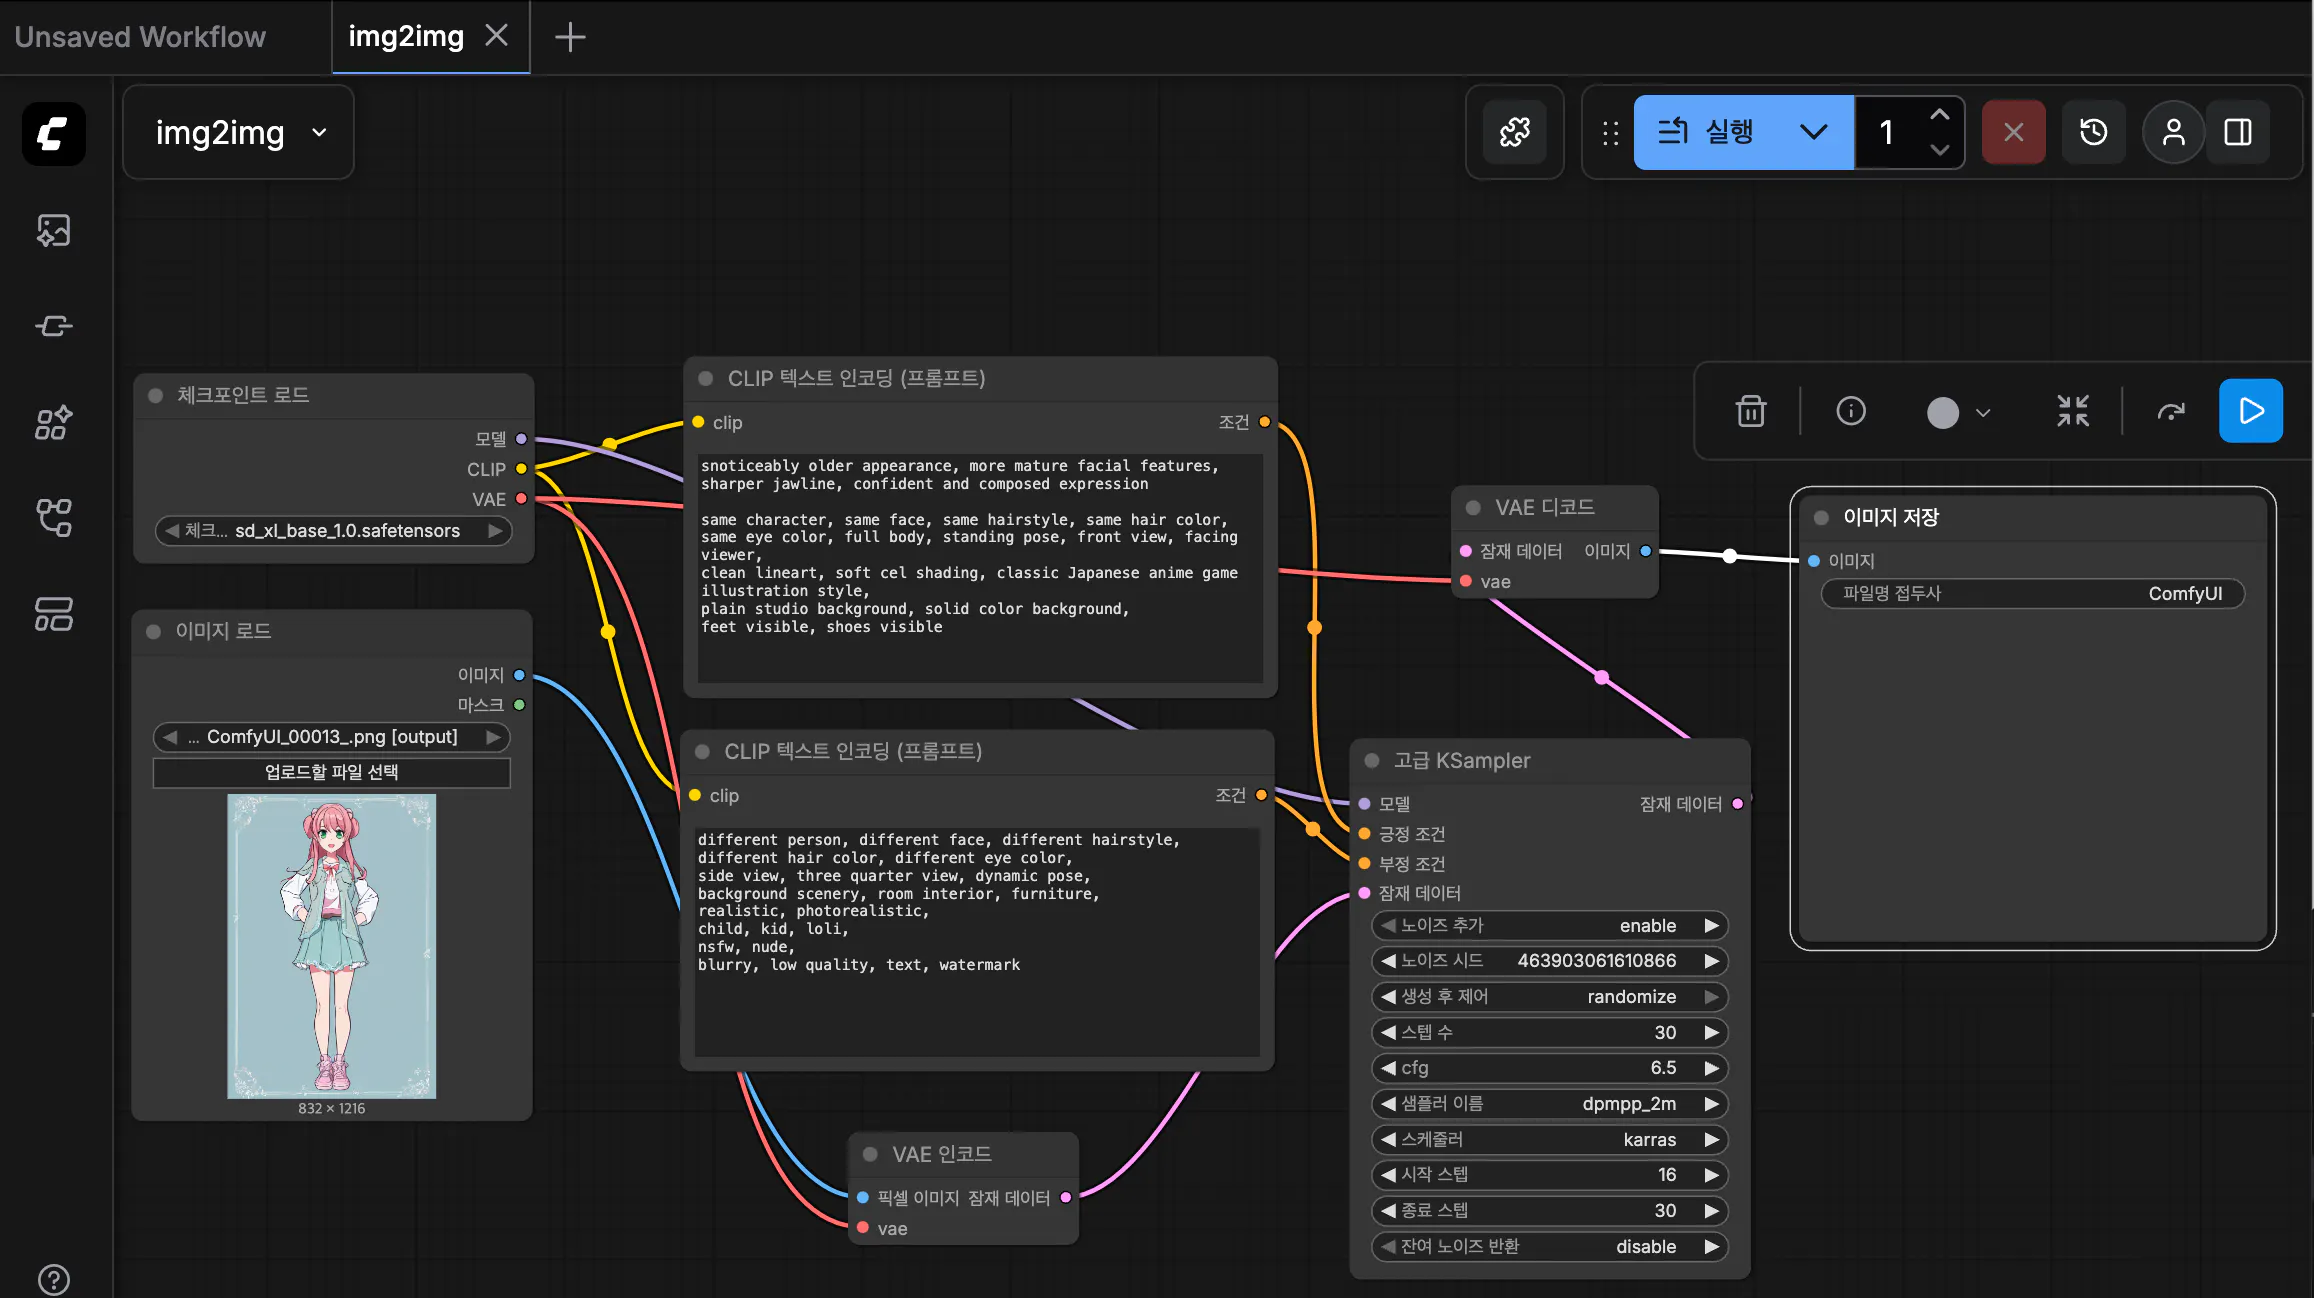Toggle the right side panel icon

(x=2238, y=132)
